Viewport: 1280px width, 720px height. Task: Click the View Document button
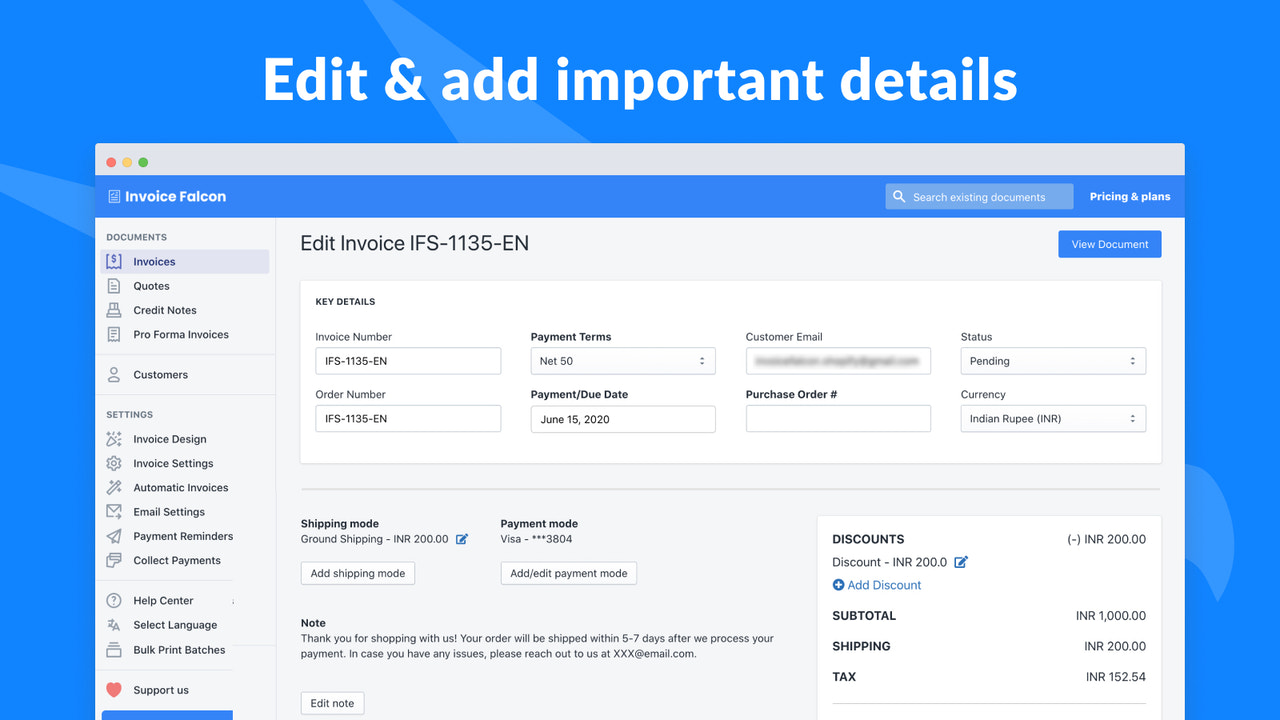tap(1109, 243)
